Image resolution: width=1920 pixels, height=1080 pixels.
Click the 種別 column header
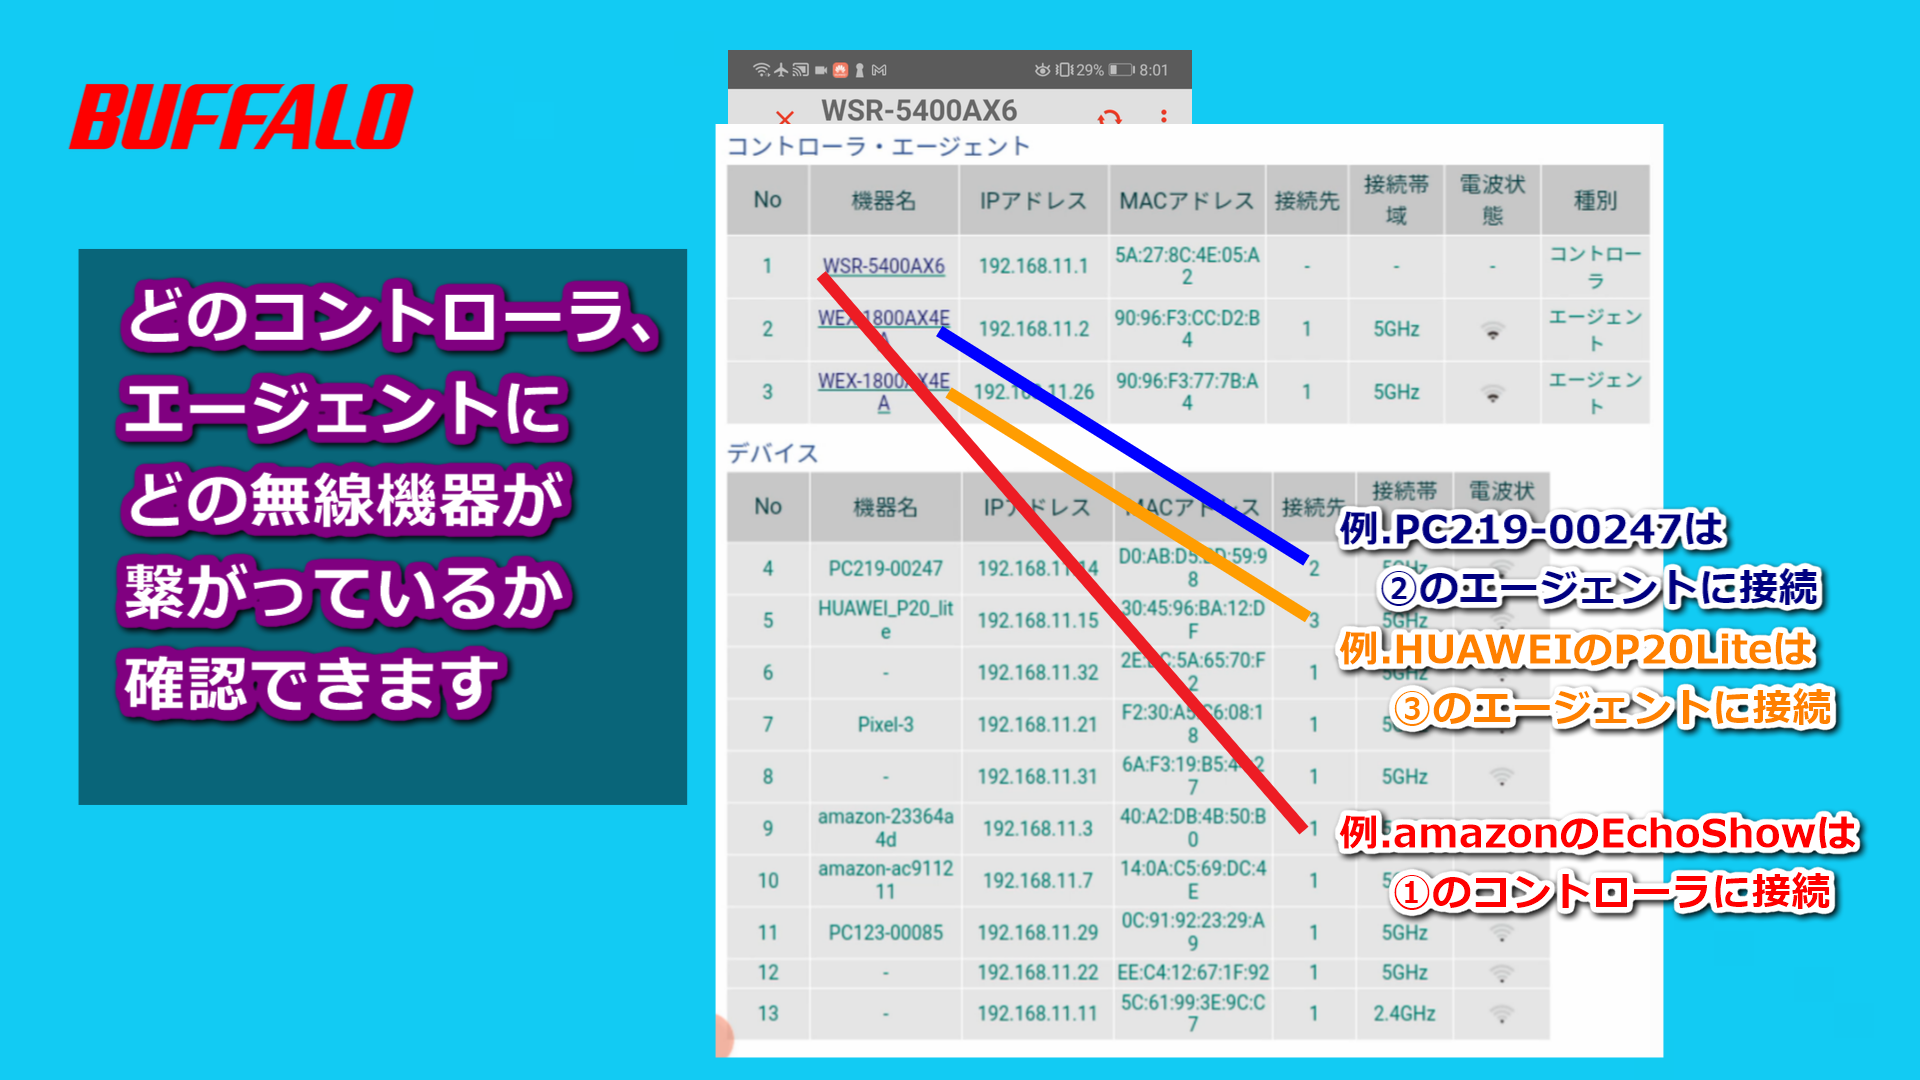click(x=1595, y=201)
